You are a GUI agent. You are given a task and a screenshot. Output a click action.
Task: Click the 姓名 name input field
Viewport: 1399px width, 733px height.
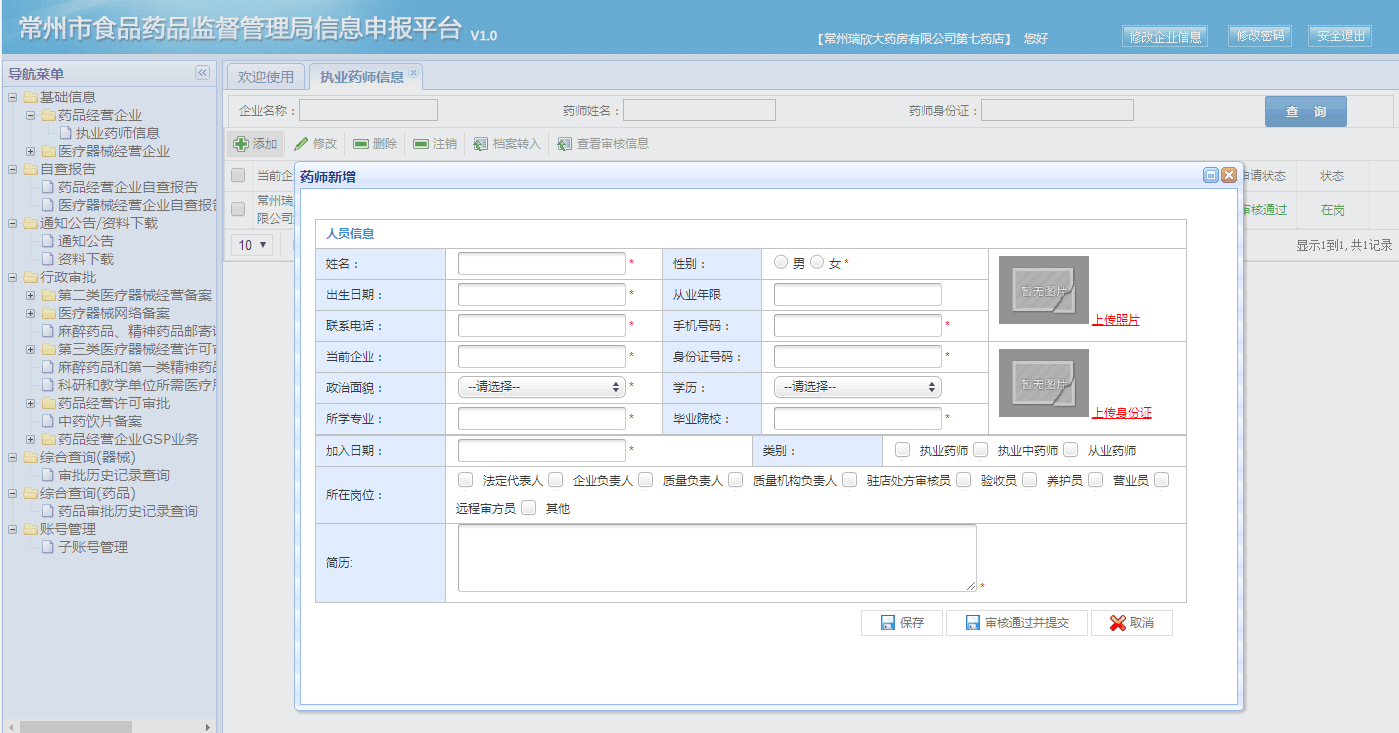click(x=541, y=263)
